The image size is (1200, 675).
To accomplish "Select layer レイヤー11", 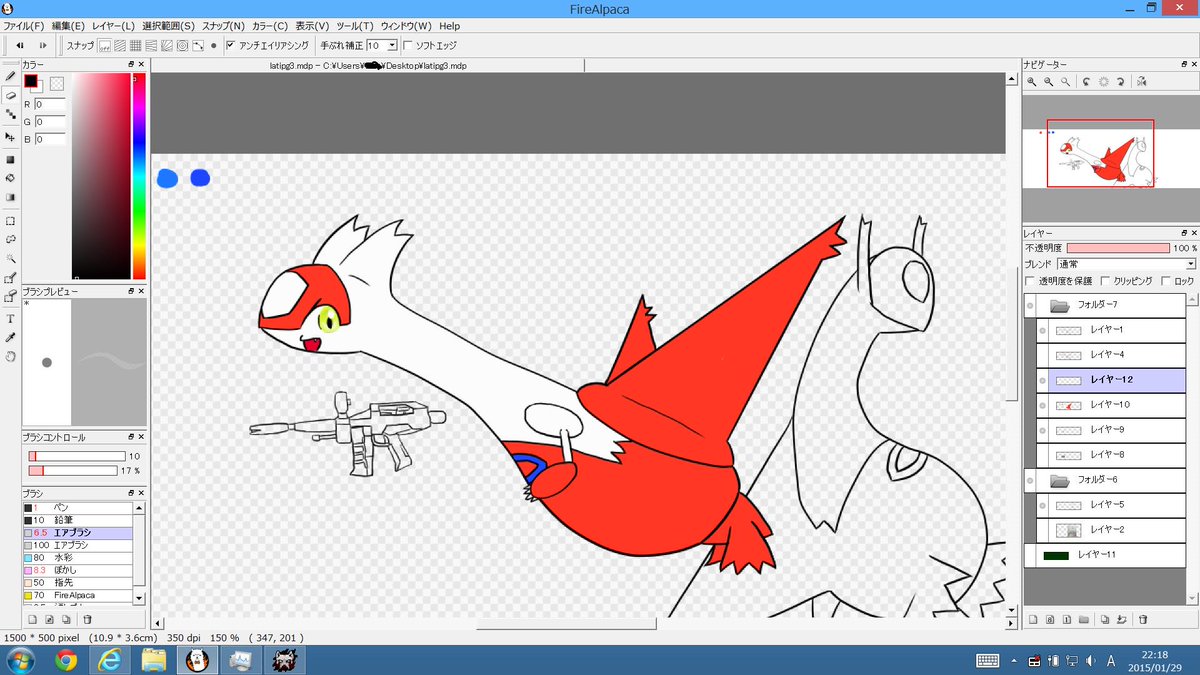I will click(x=1105, y=555).
